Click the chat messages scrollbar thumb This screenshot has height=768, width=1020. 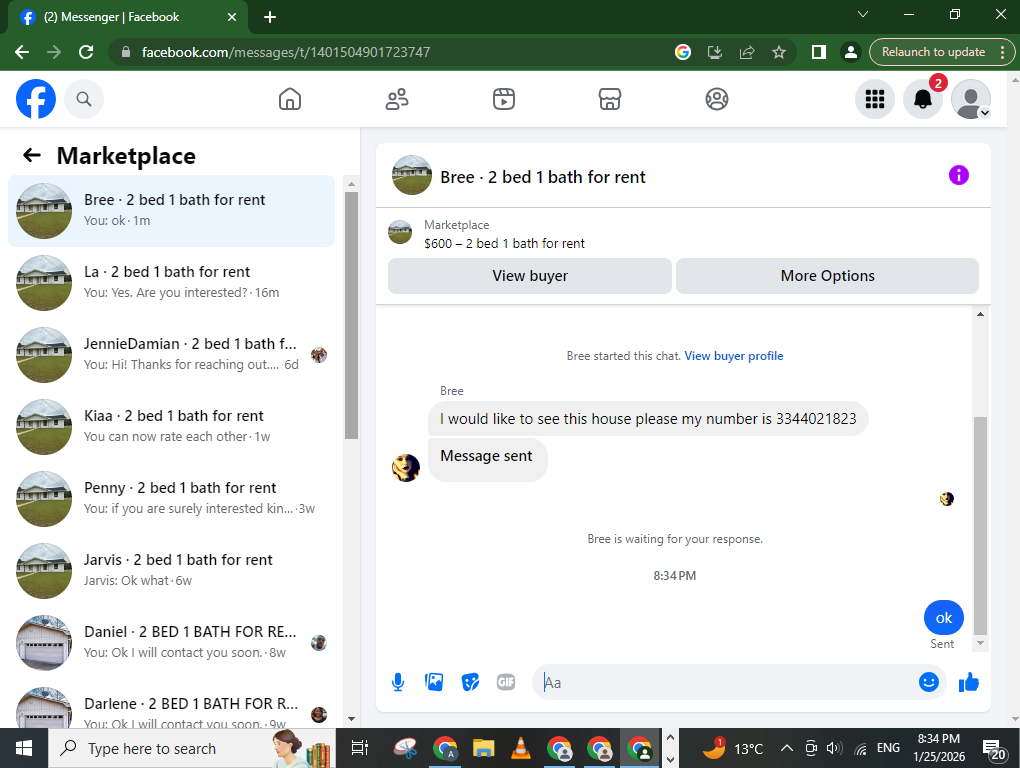[980, 525]
